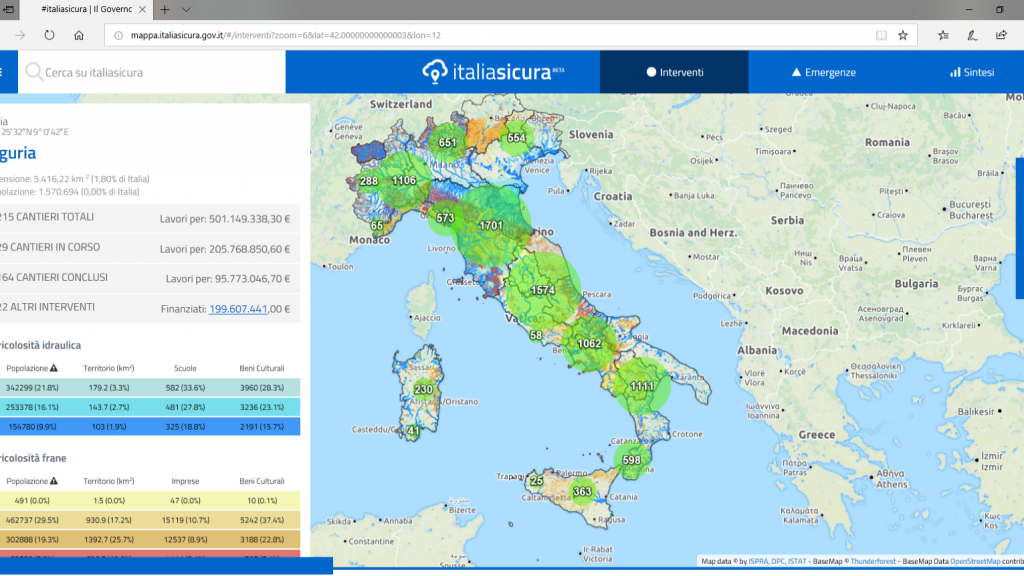Click the add notes pen icon
The width and height of the screenshot is (1024, 576).
click(x=972, y=35)
